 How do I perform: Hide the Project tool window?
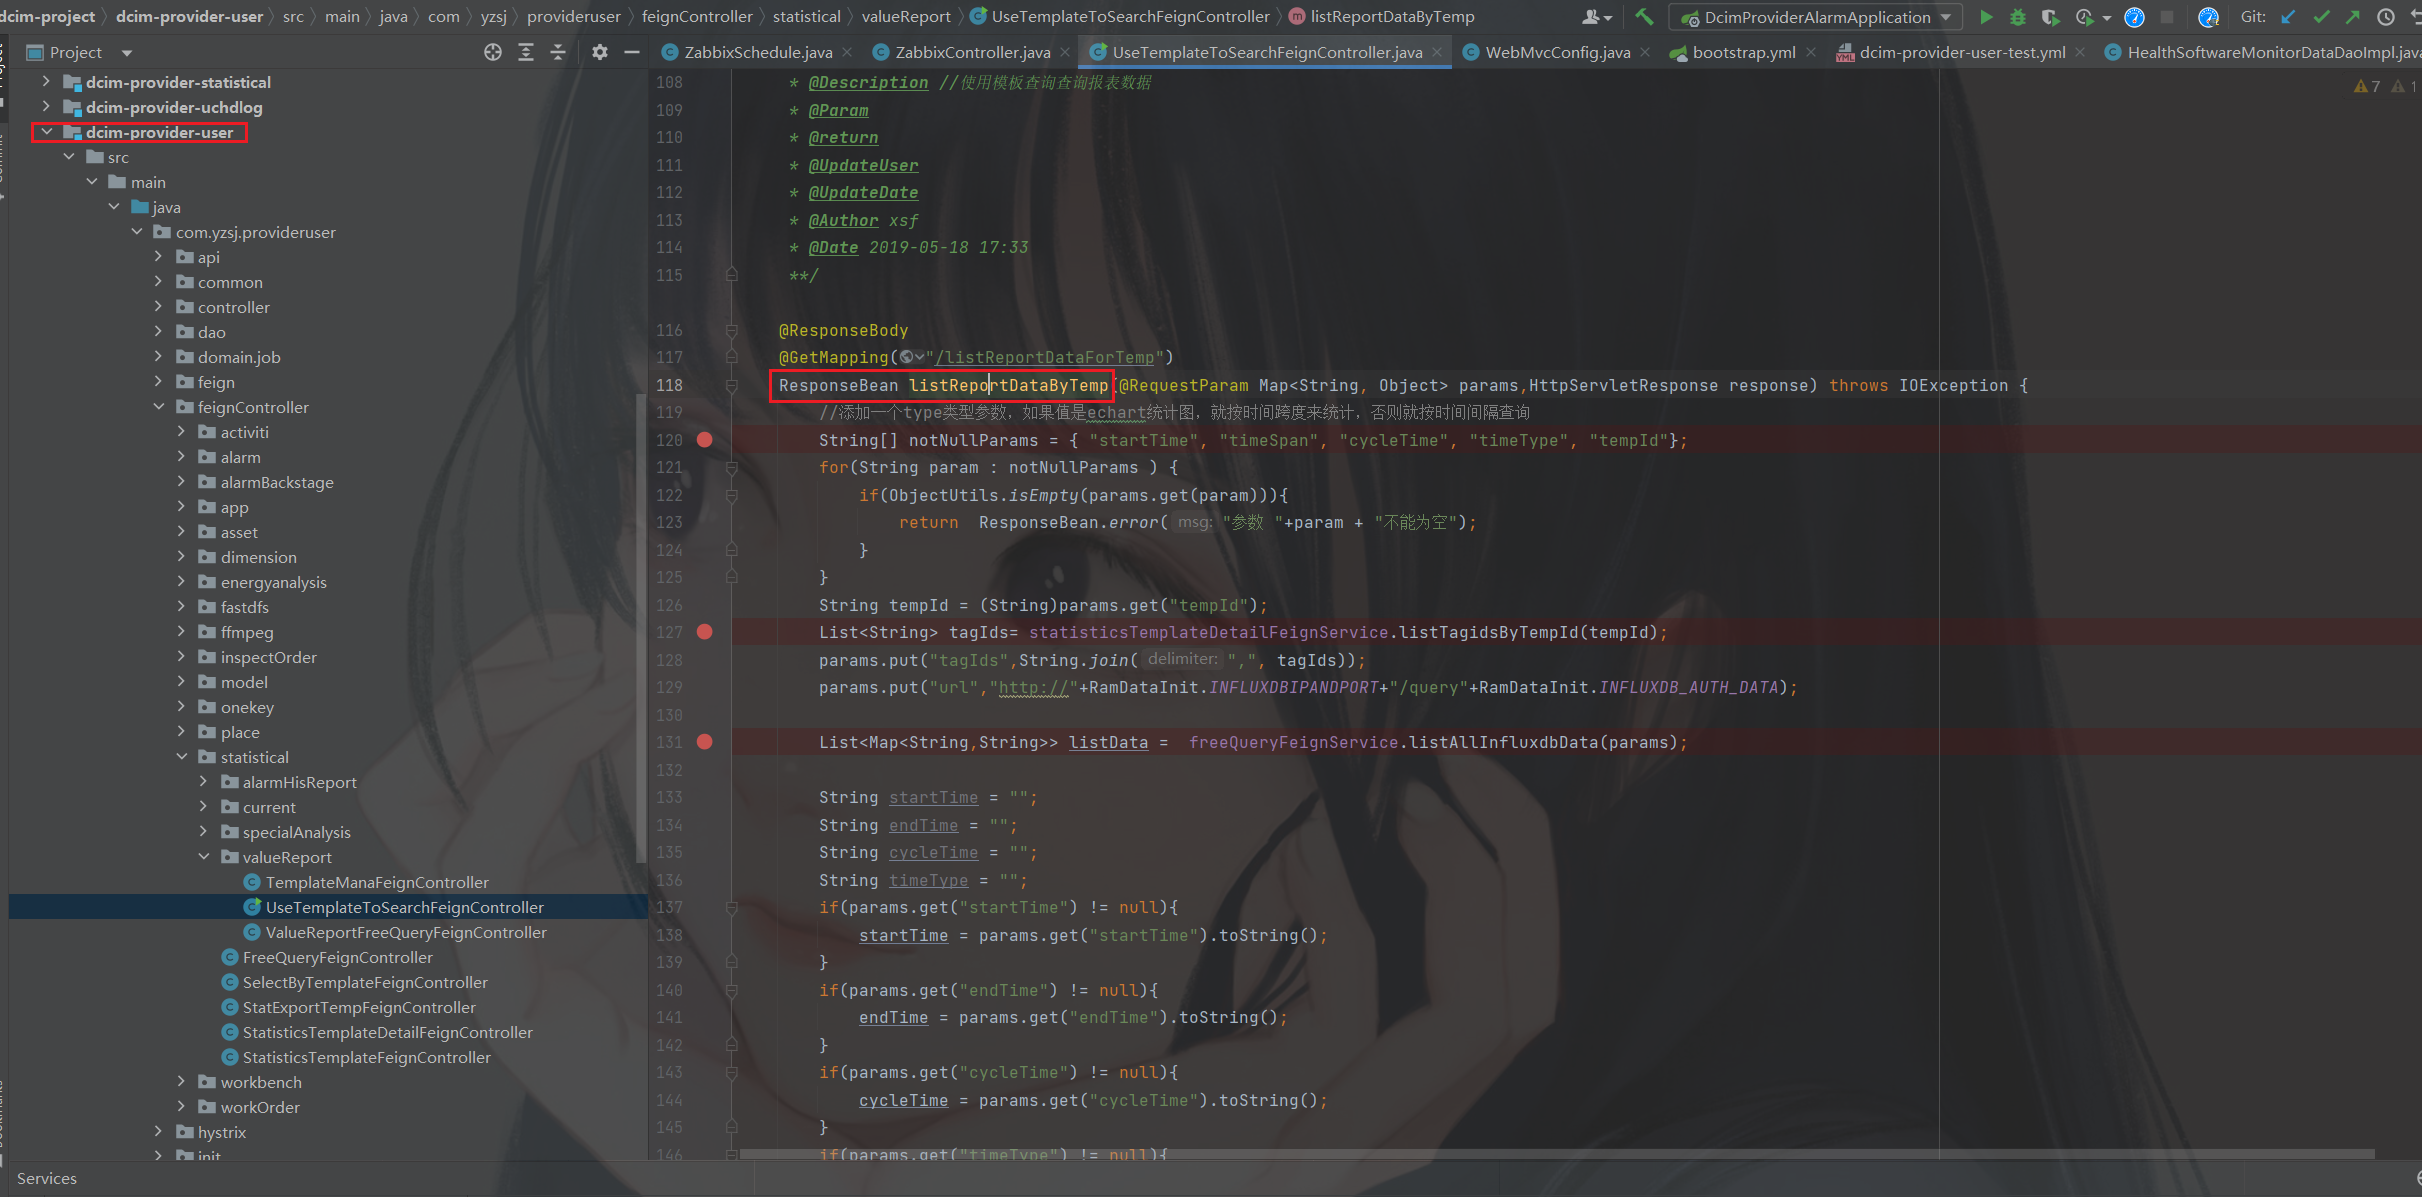(632, 52)
